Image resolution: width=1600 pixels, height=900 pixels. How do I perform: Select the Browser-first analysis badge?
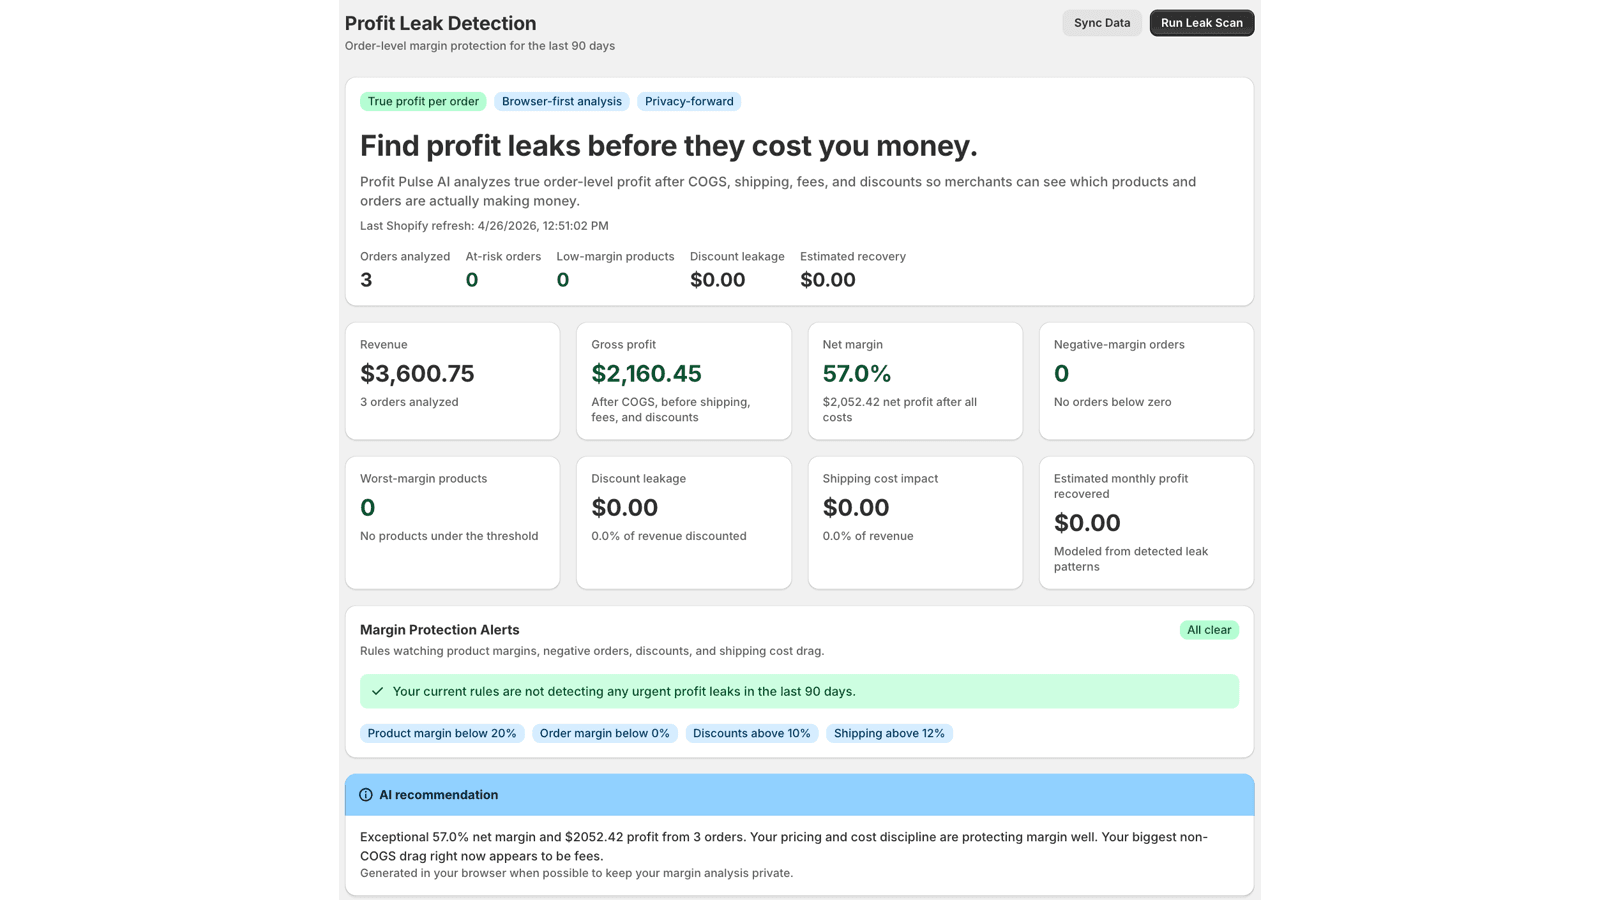(562, 101)
